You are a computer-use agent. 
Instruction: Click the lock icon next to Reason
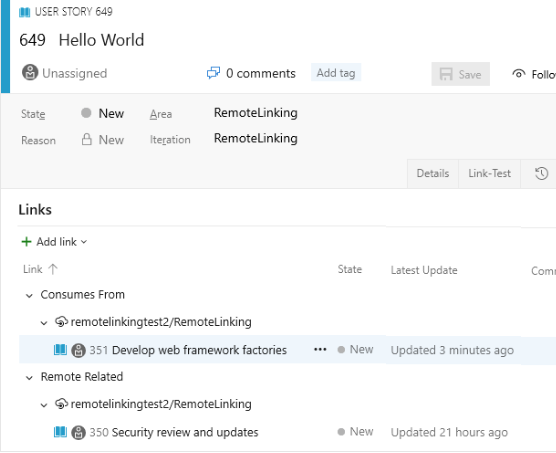coord(87,139)
